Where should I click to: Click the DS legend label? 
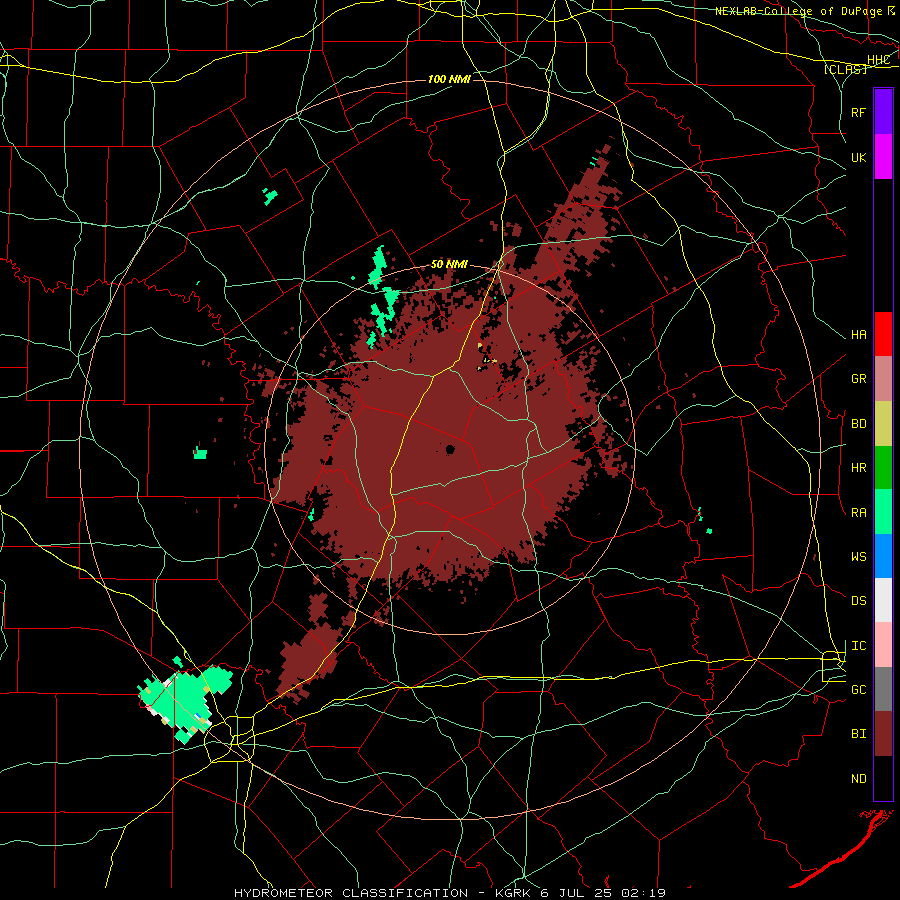click(858, 601)
